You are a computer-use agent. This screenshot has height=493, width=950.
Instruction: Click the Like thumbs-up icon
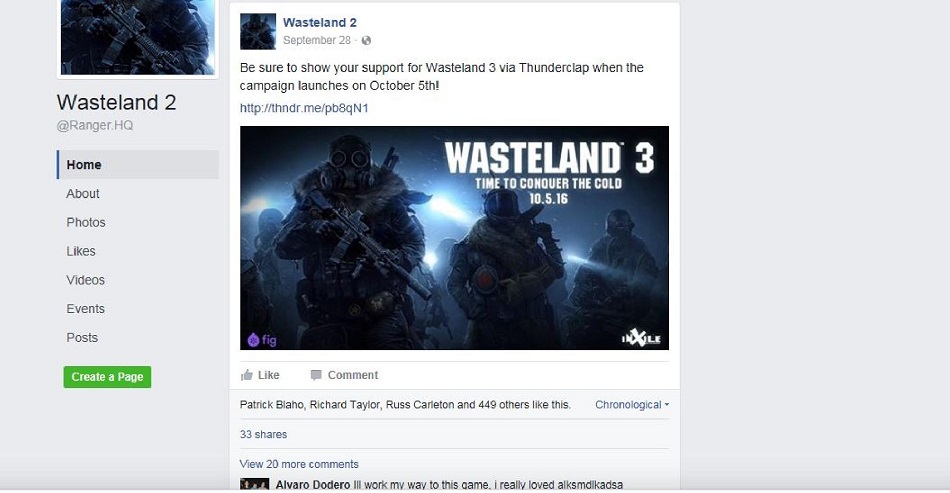click(247, 375)
